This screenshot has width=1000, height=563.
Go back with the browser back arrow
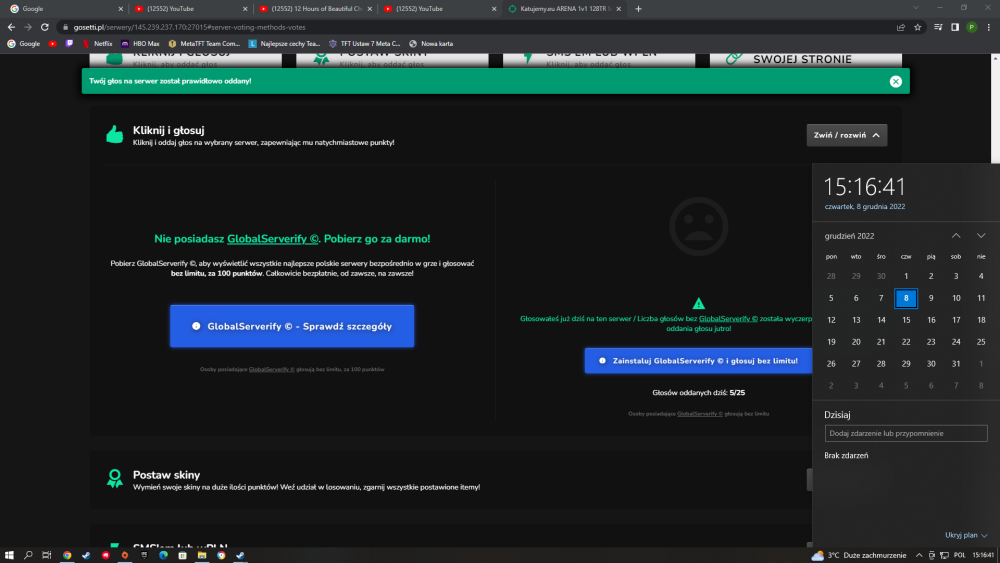point(11,27)
